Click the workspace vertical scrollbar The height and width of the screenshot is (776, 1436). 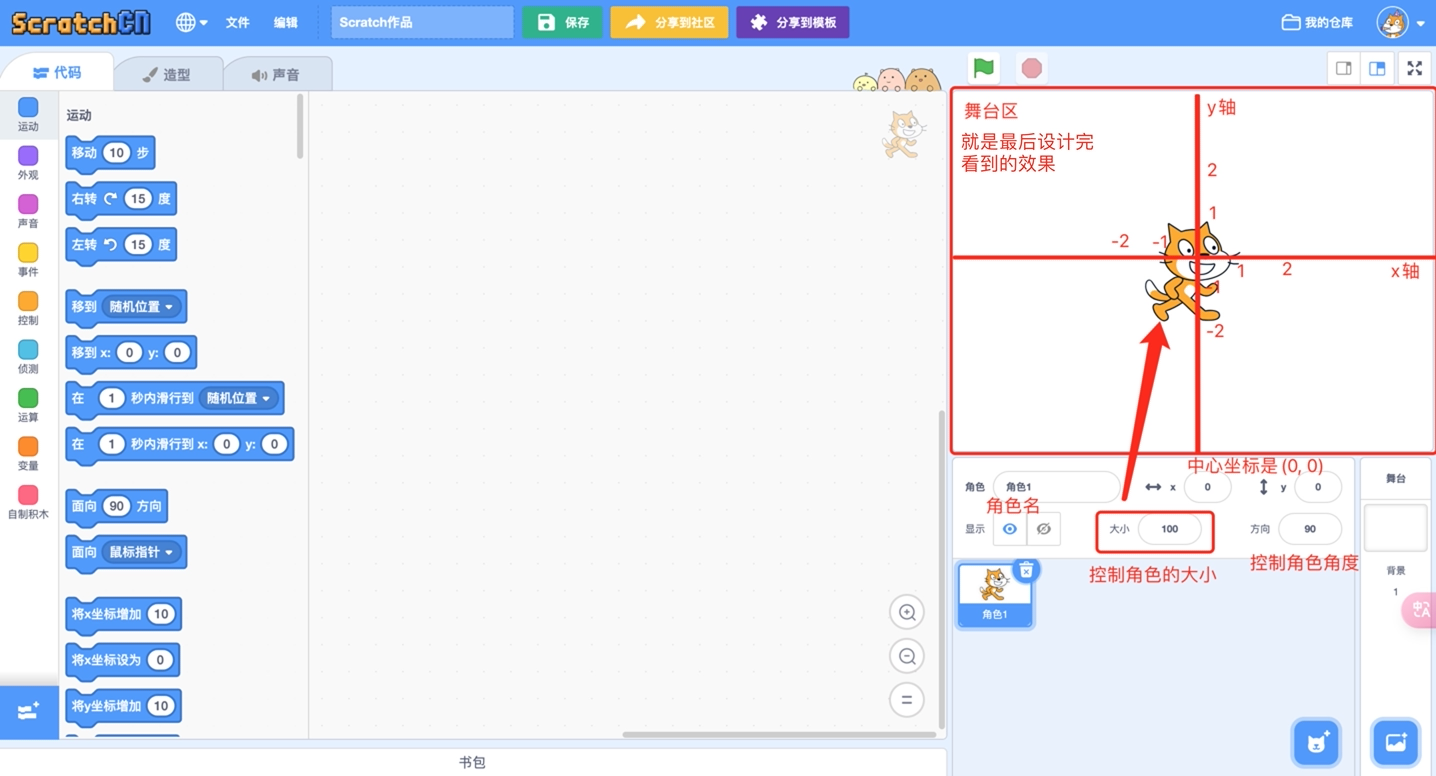tap(940, 568)
